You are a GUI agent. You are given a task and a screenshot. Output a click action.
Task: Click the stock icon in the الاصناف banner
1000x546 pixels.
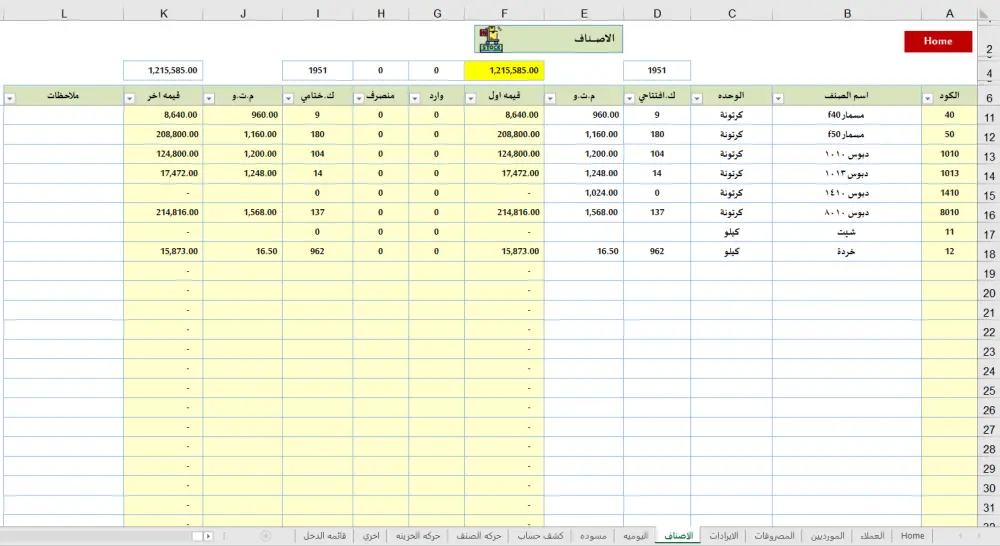pyautogui.click(x=491, y=40)
